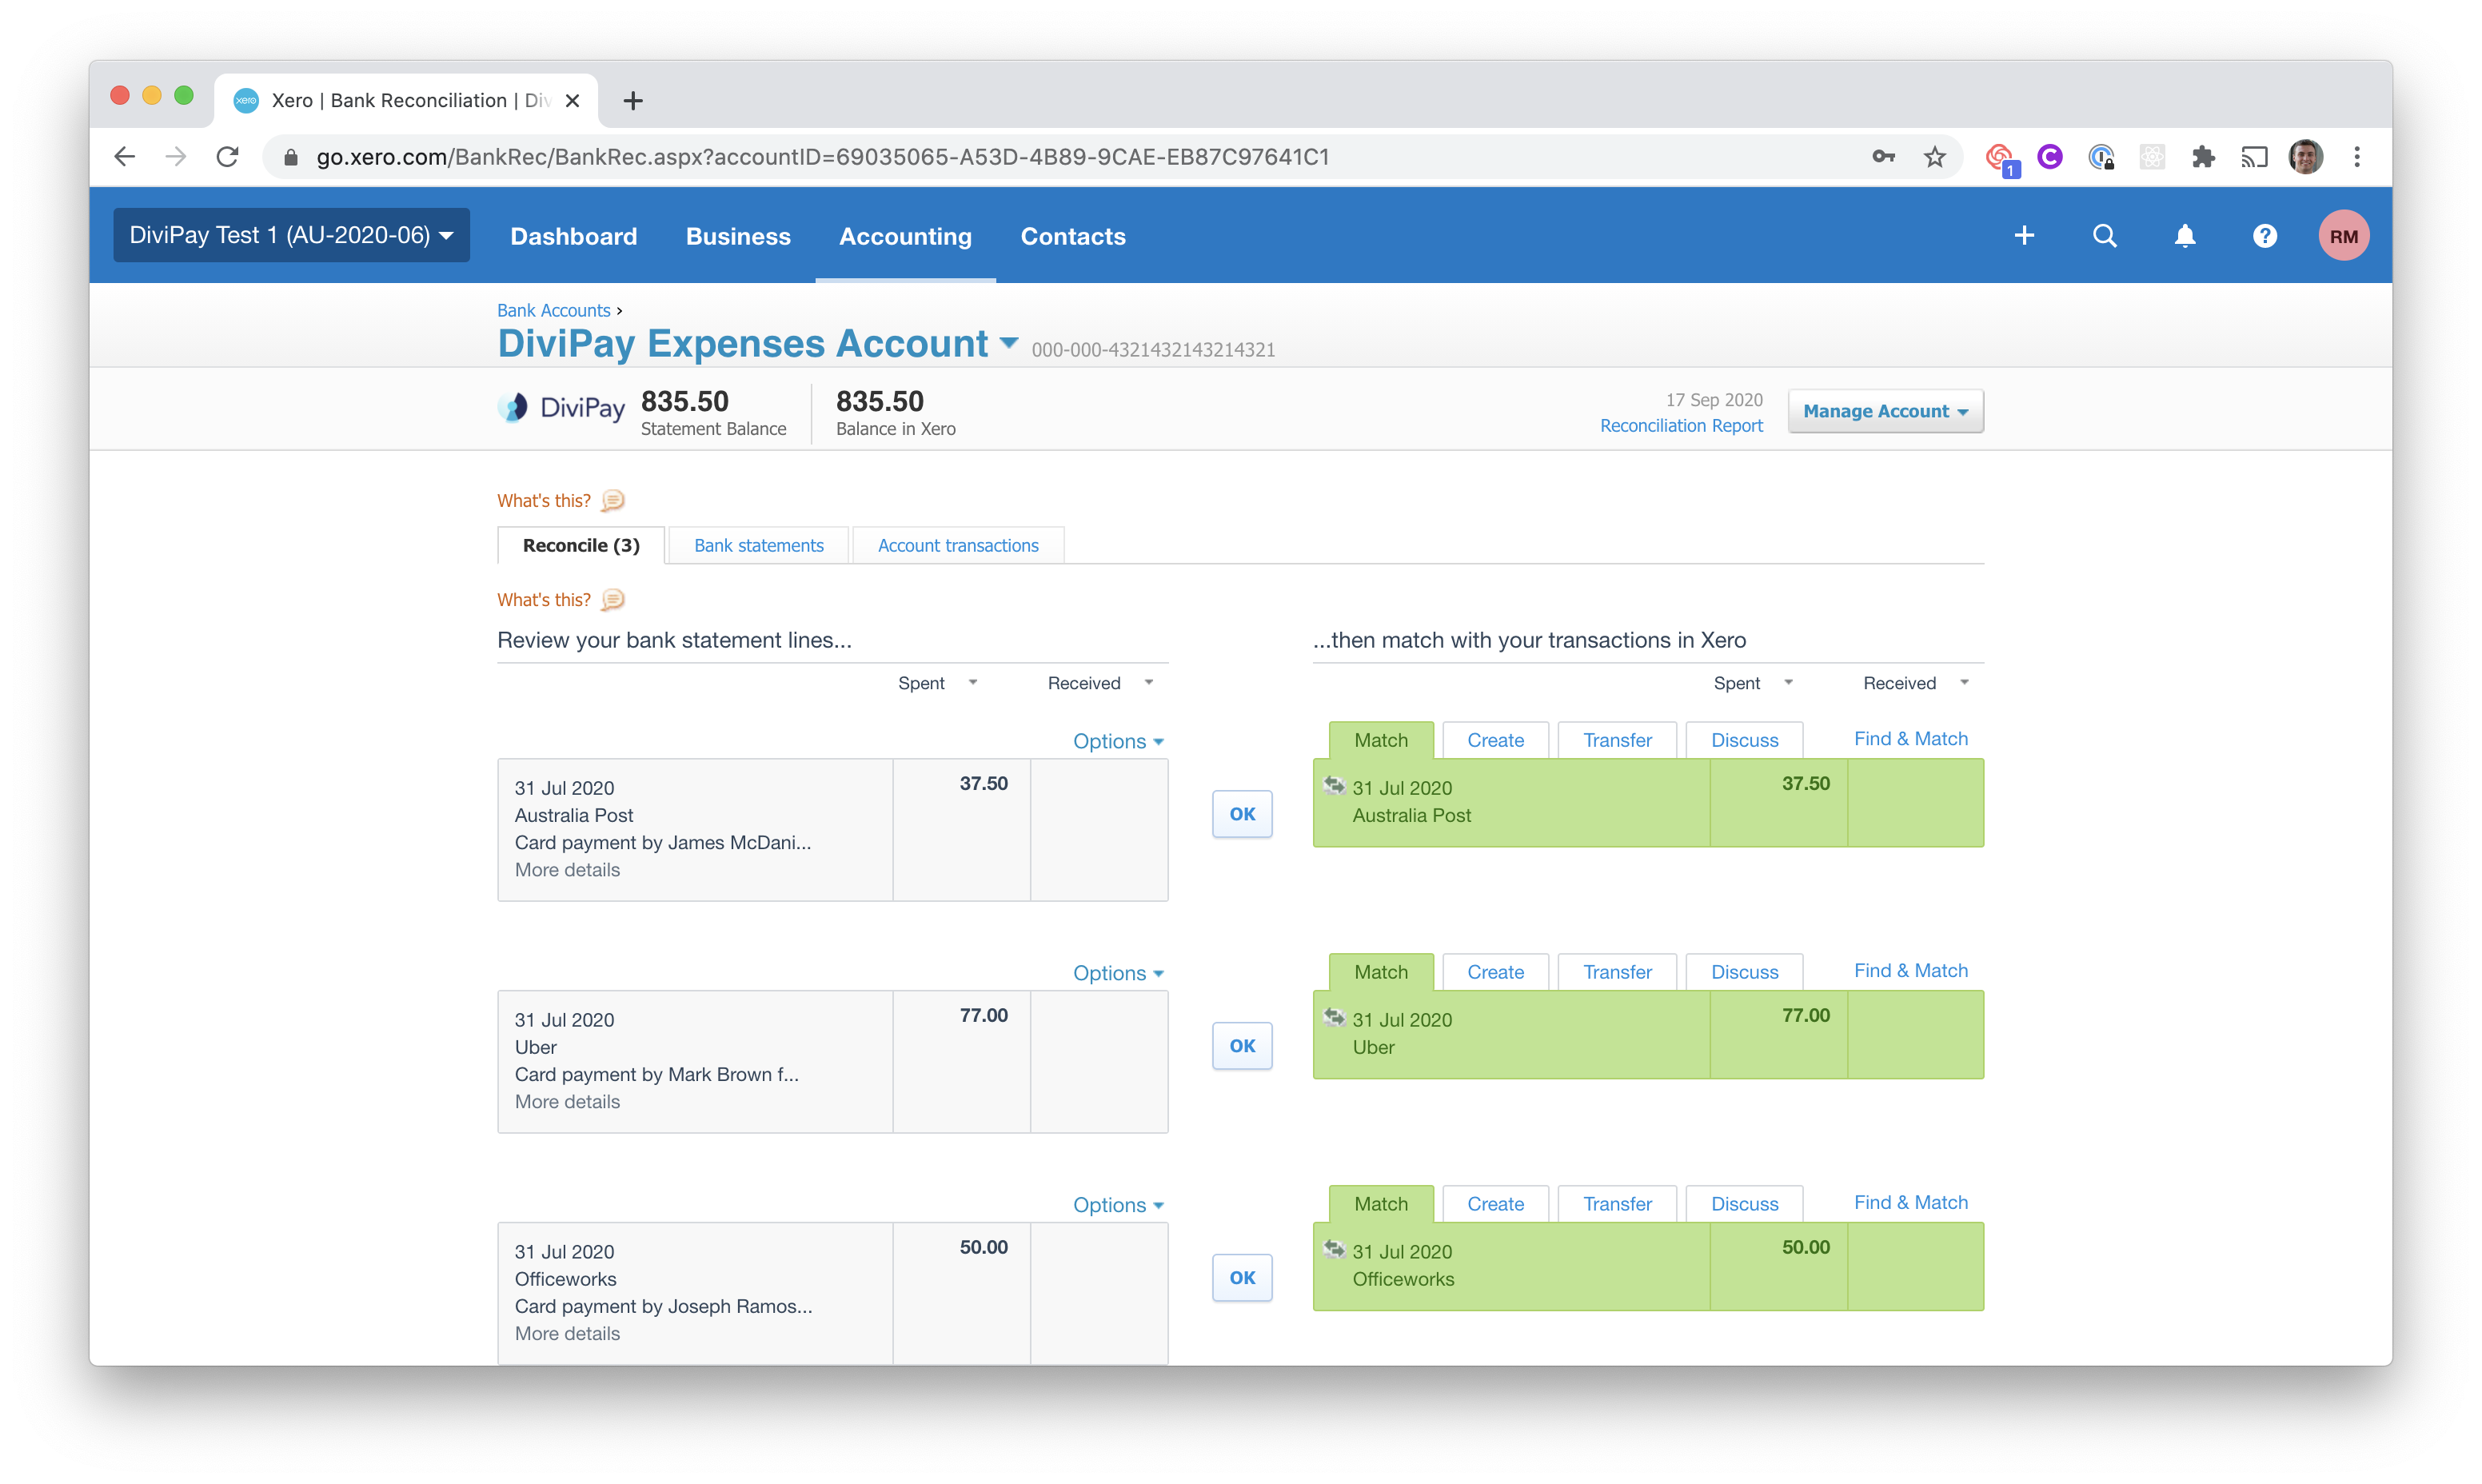This screenshot has height=1484, width=2482.
Task: Select Create tab for Uber transaction
Action: click(x=1495, y=972)
